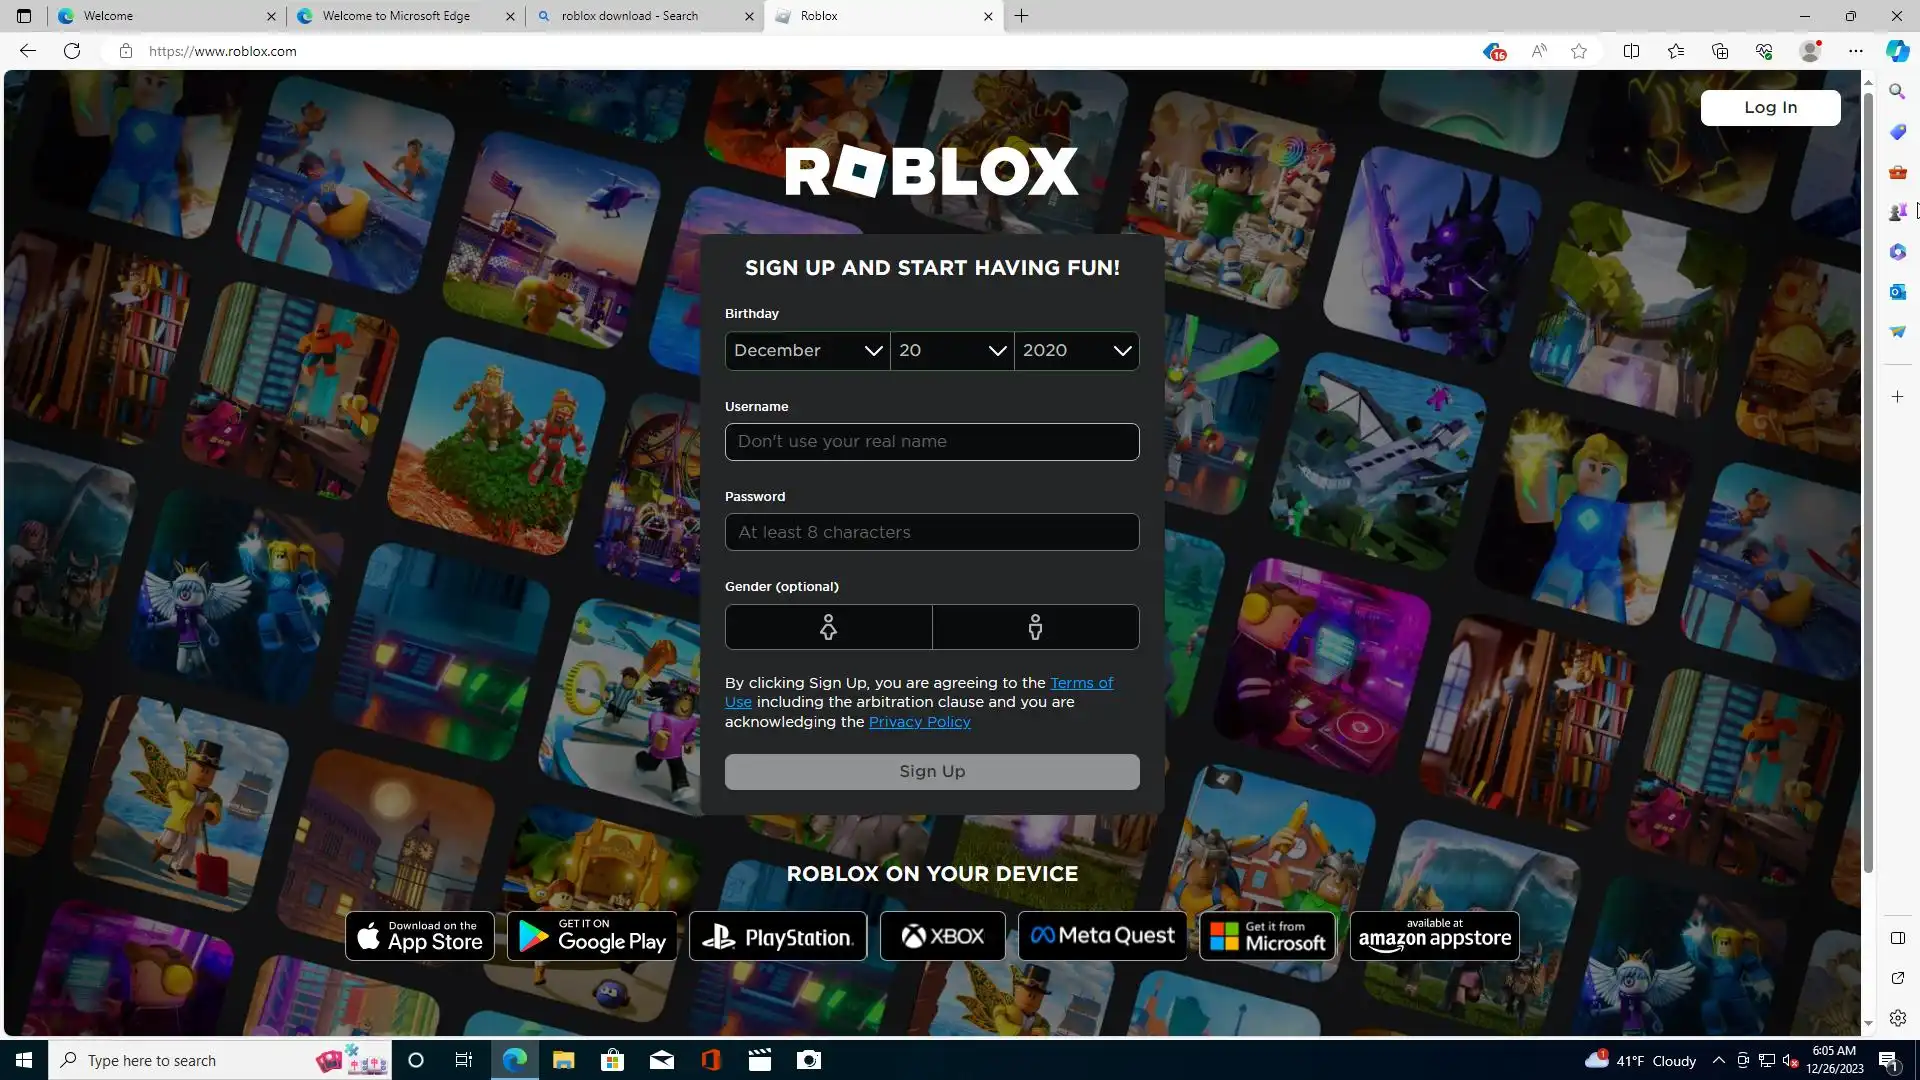
Task: Open Edge Copilot sidebar icon
Action: point(1897,51)
